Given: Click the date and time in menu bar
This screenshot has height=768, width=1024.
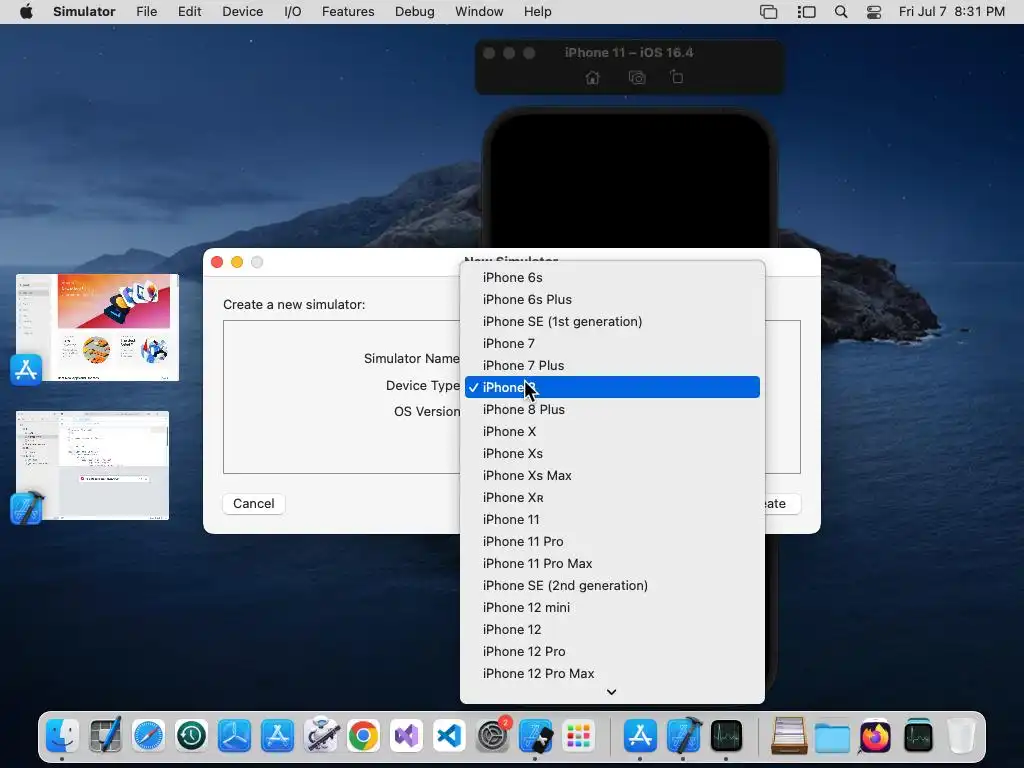Looking at the screenshot, I should tap(952, 12).
